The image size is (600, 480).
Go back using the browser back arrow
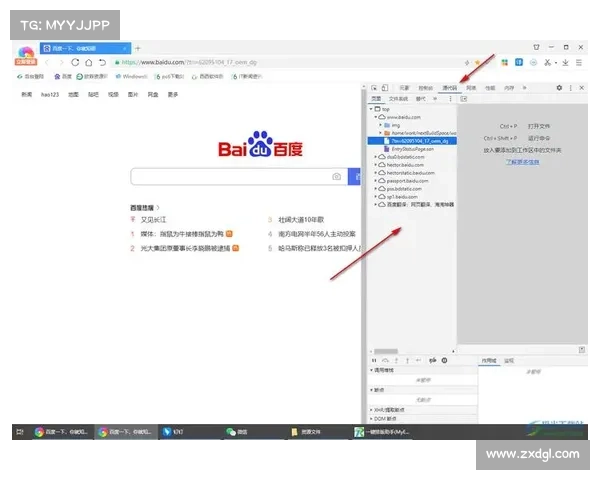click(47, 62)
